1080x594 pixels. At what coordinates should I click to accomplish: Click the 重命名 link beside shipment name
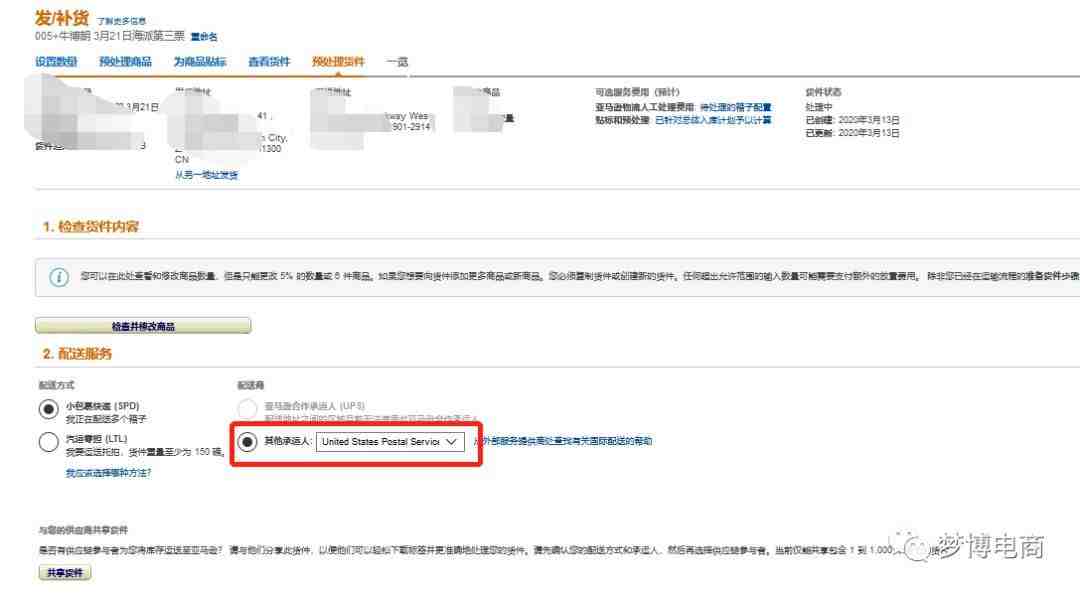(x=204, y=37)
